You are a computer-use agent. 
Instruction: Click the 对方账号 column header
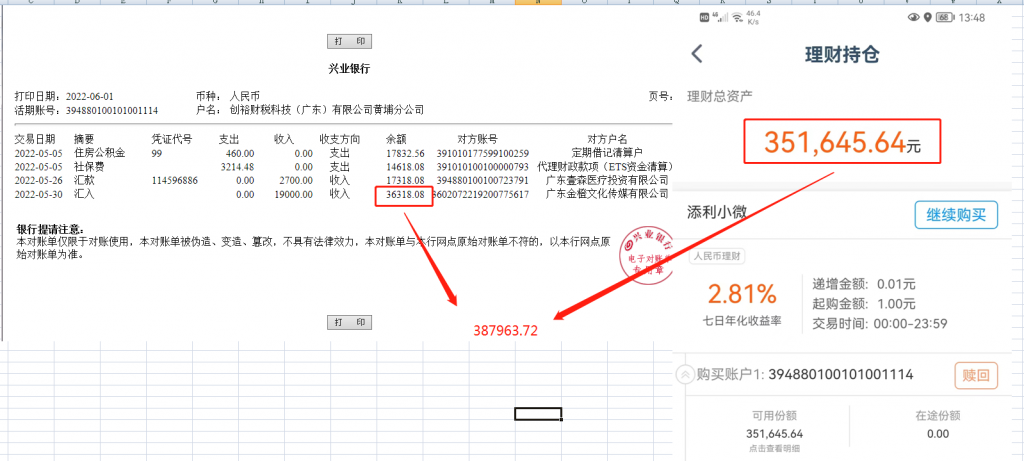coord(477,139)
